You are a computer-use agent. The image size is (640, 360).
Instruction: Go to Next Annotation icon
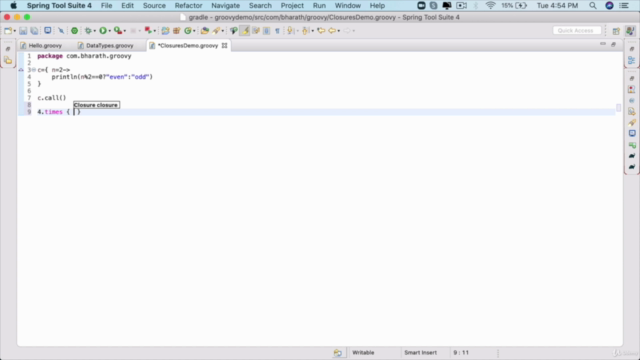point(290,31)
